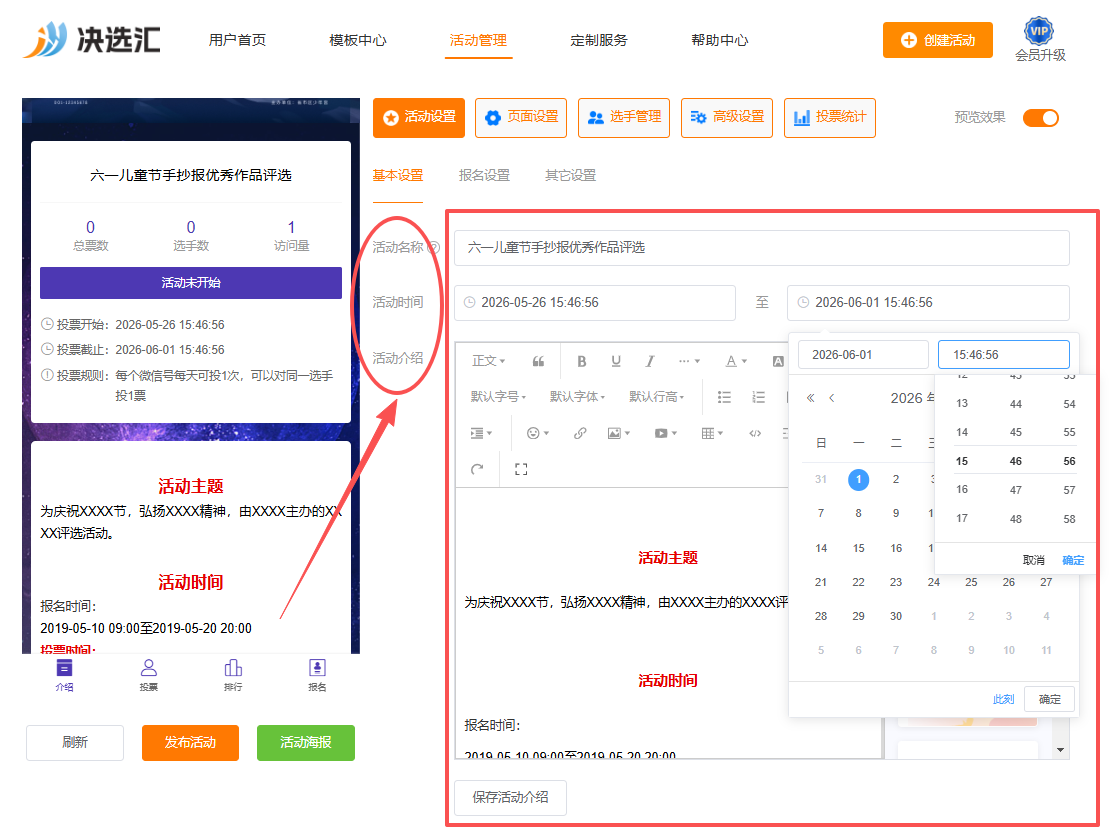Open the 选手管理 section
The height and width of the screenshot is (836, 1114).
tap(624, 117)
